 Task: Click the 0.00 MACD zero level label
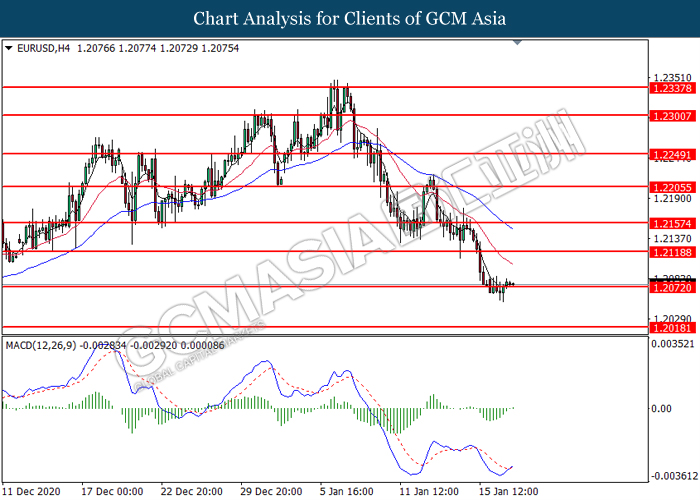click(661, 408)
